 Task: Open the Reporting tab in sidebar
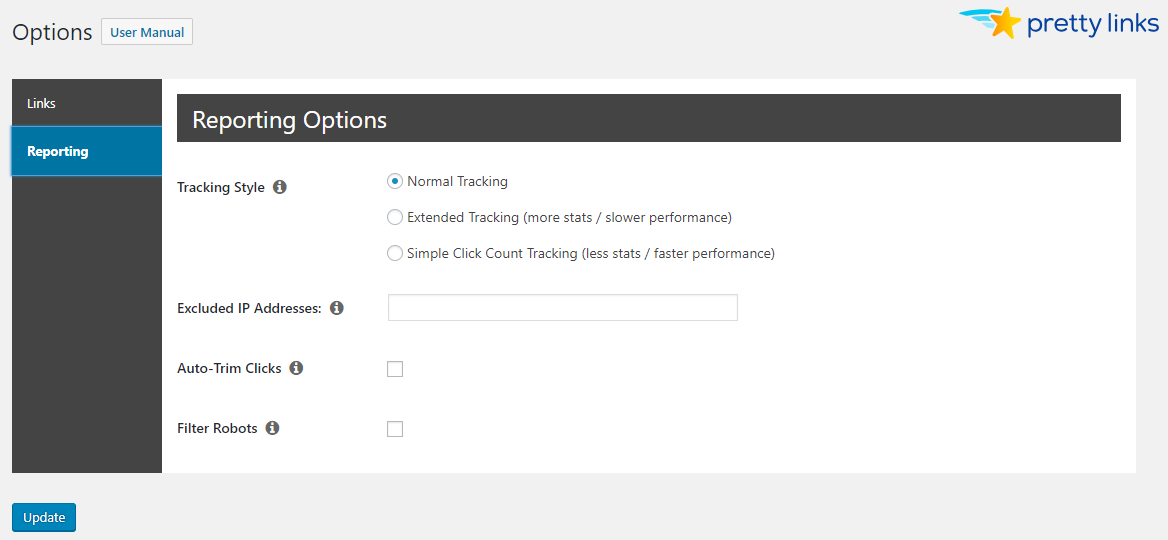coord(58,151)
